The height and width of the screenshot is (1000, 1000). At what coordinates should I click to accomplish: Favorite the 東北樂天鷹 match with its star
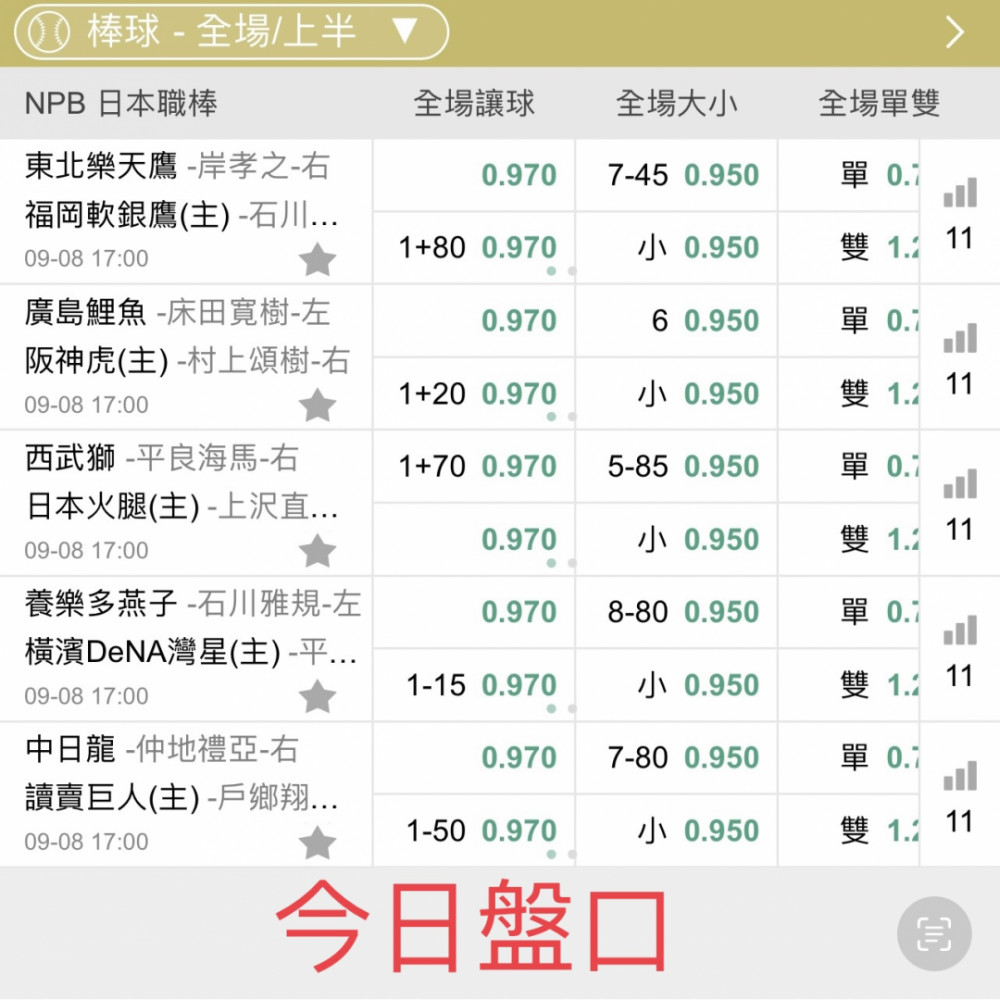pos(317,260)
